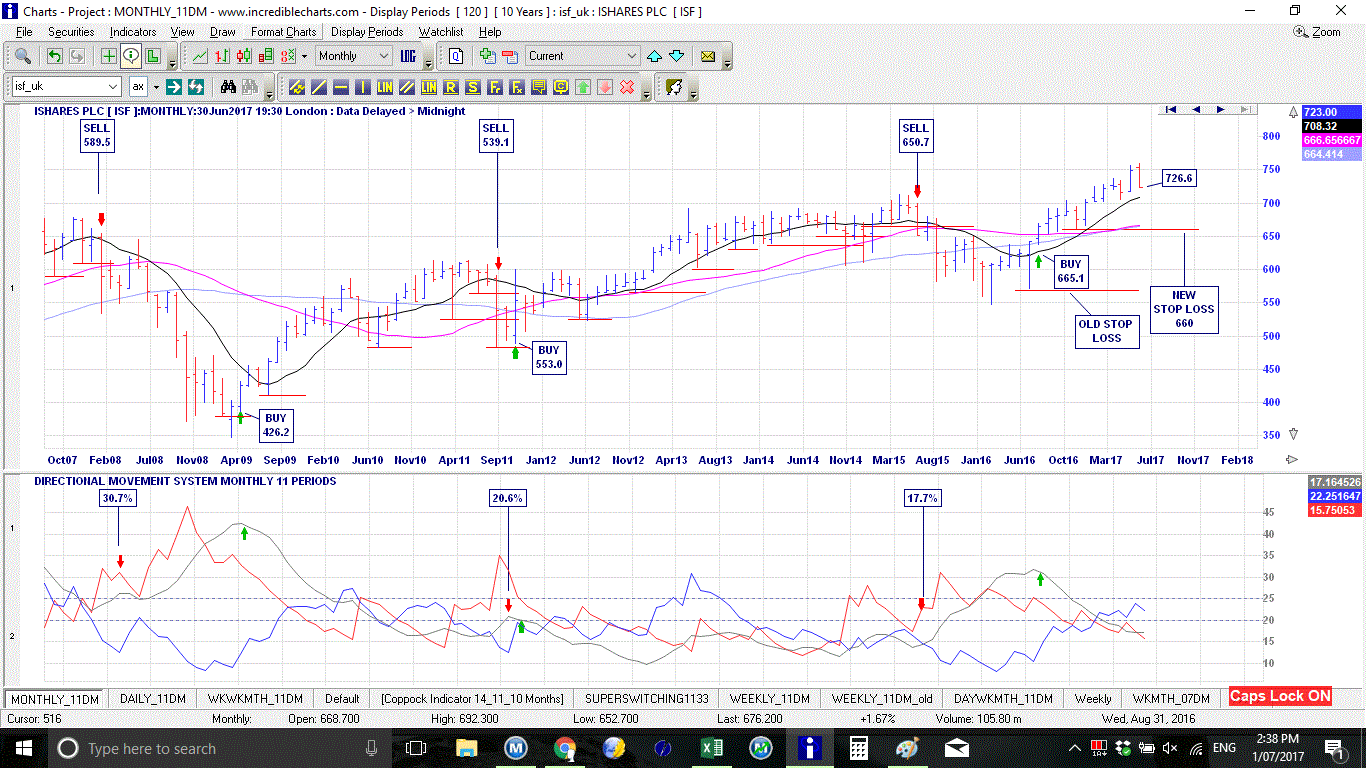Click the price scale down arrow near 350
The width and height of the screenshot is (1366, 768).
pyautogui.click(x=1294, y=434)
